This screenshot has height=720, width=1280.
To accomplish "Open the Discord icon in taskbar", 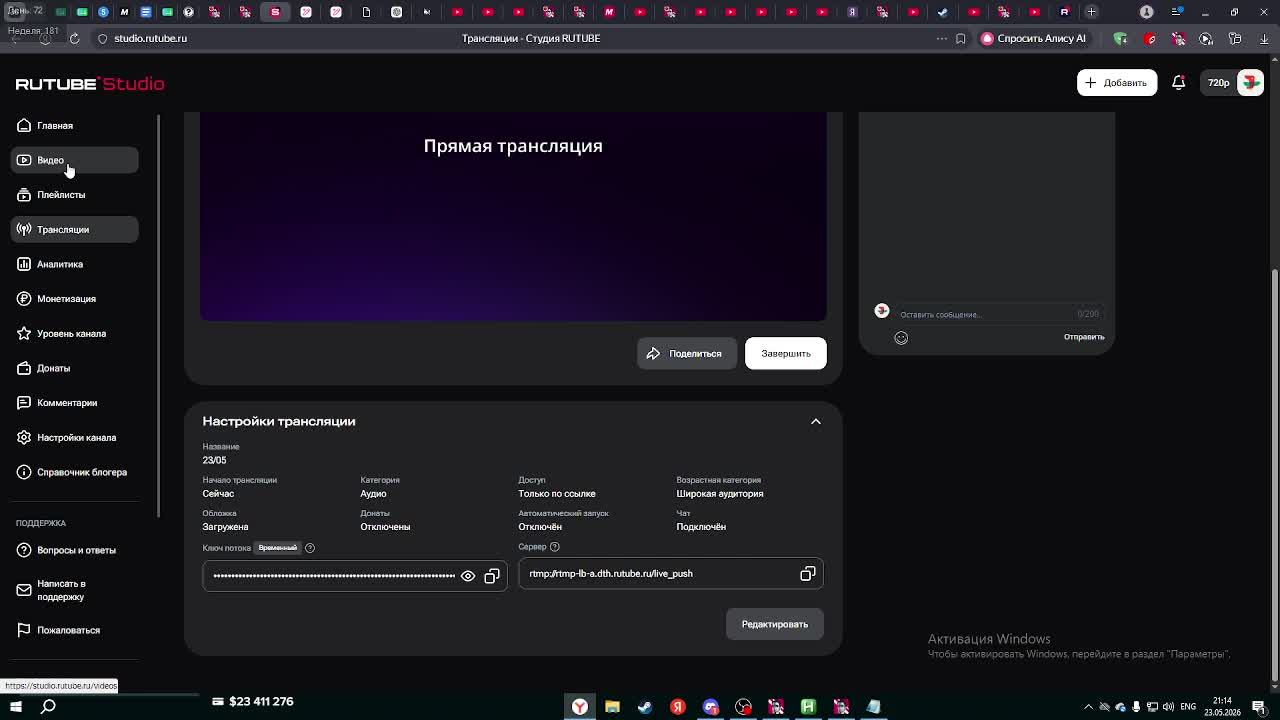I will 710,706.
